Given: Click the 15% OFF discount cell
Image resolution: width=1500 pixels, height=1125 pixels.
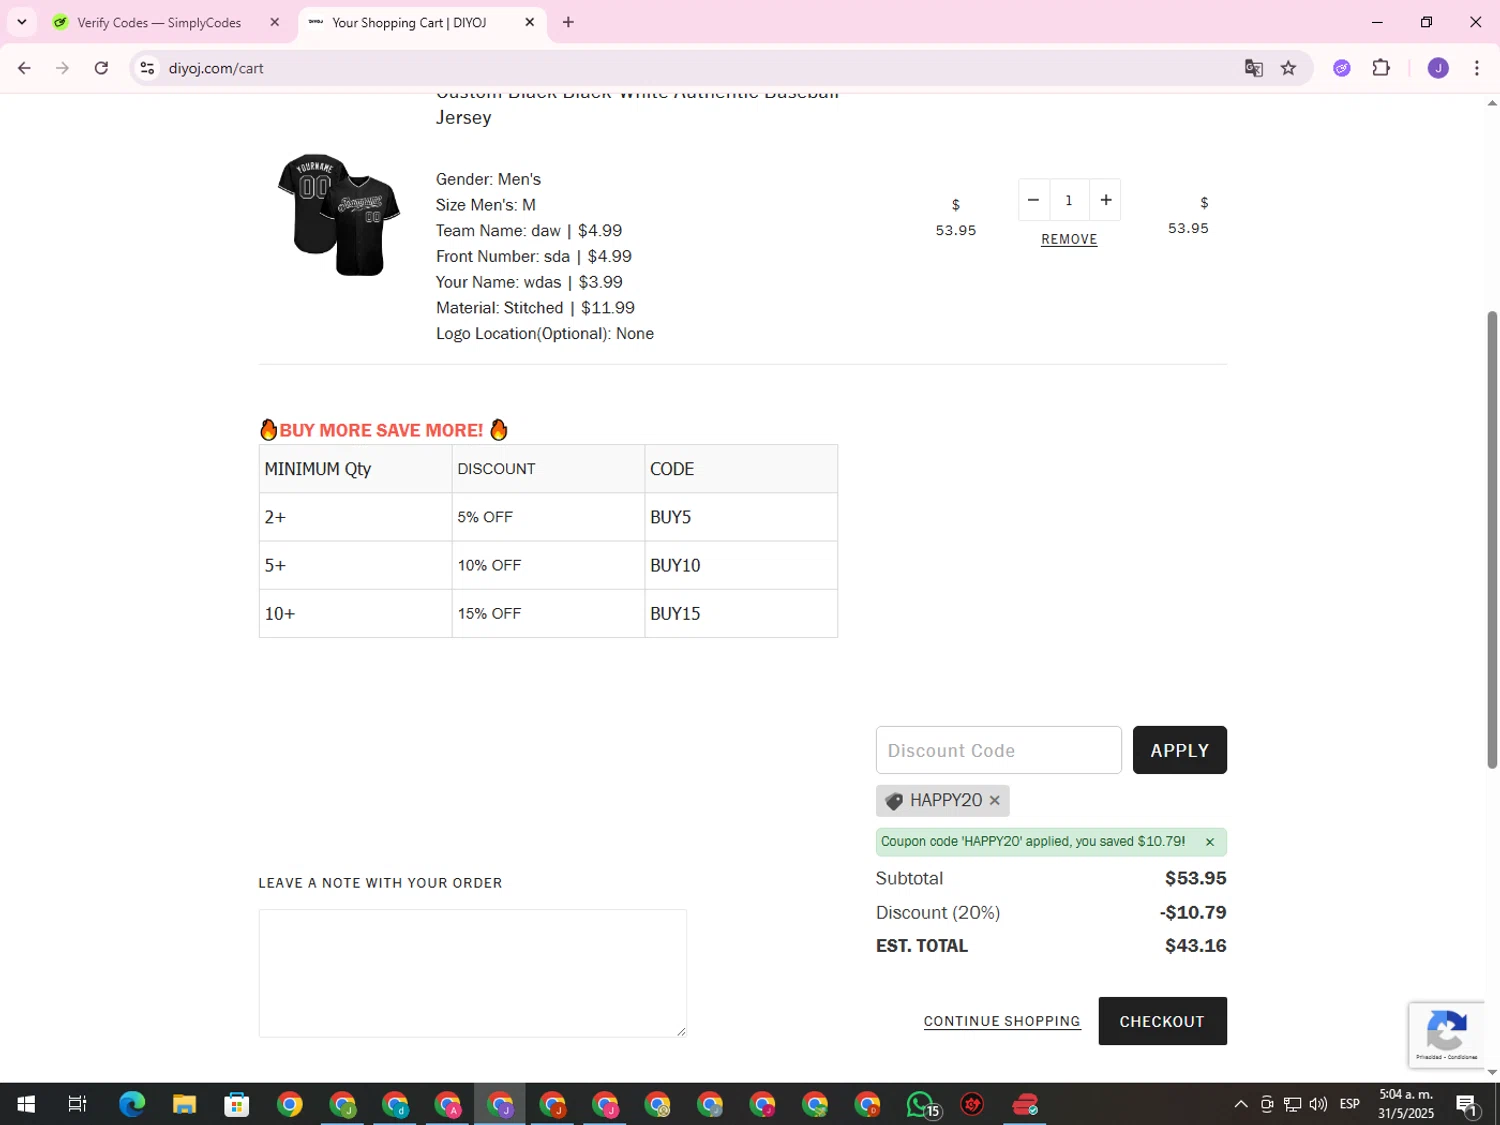Looking at the screenshot, I should pyautogui.click(x=548, y=613).
